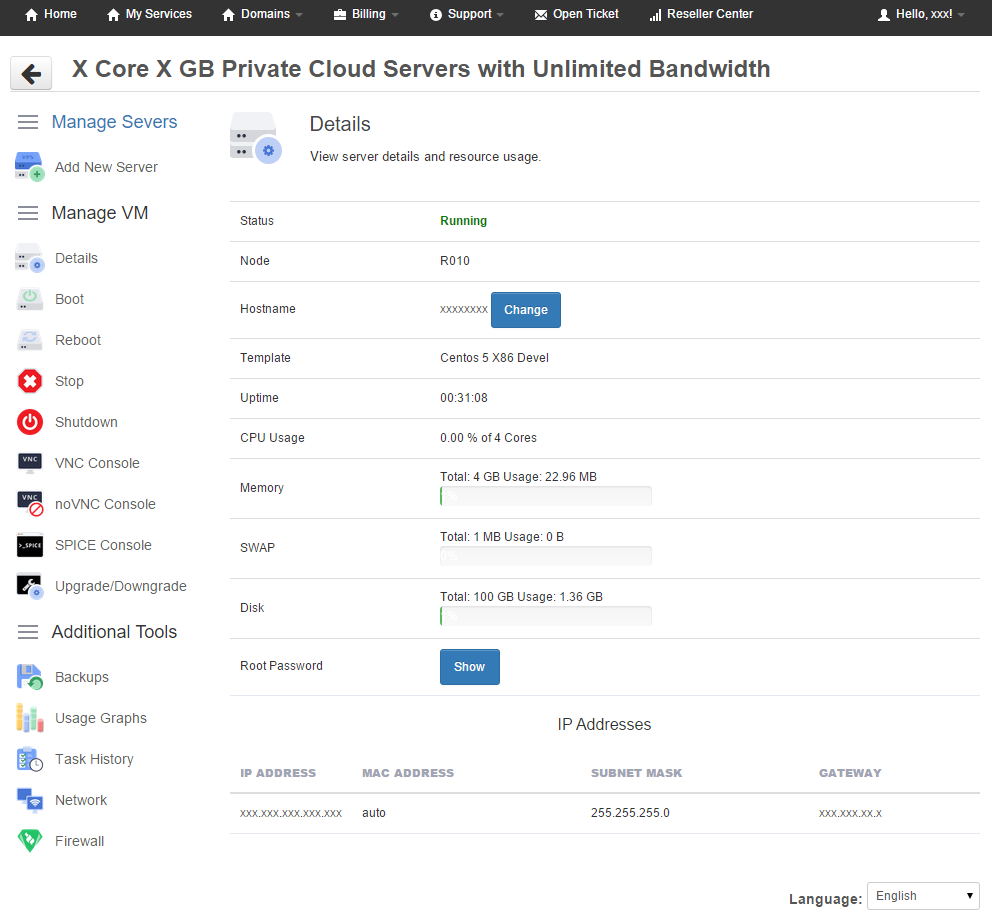Collapse the Additional Tools section
Viewport: 992px width, 924px height.
(28, 632)
